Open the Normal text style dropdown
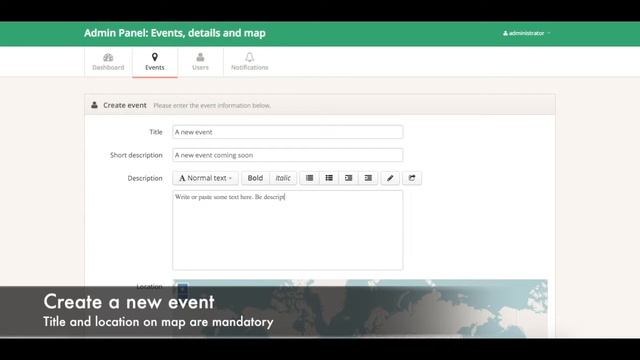The width and height of the screenshot is (640, 360). [205, 178]
